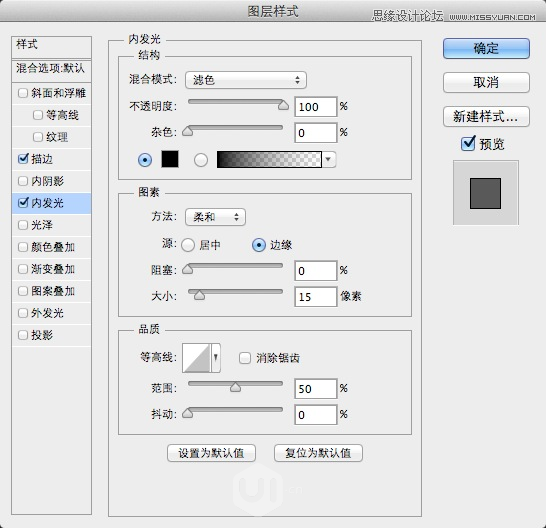This screenshot has width=546, height=528.
Task: Uncheck the 内发光 checkbox
Action: pyautogui.click(x=23, y=203)
